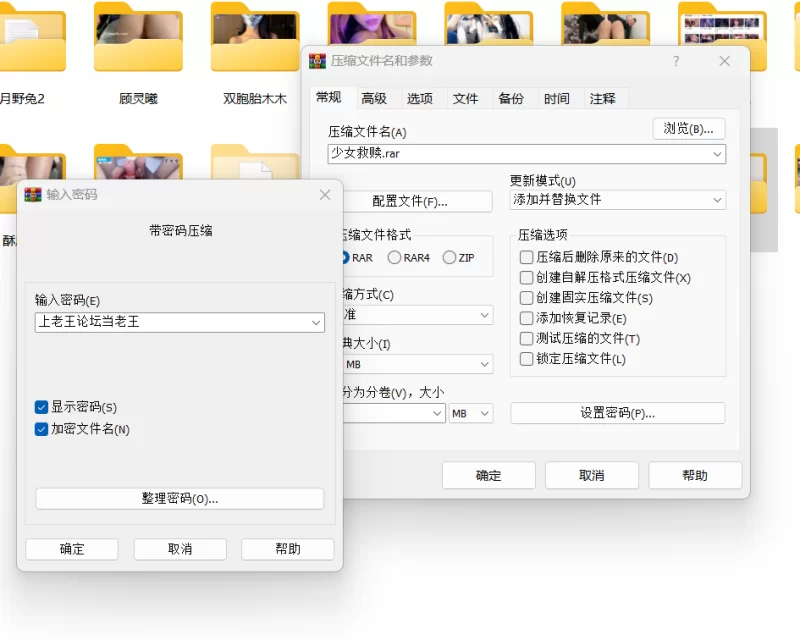
Task: Click the 浏览(B)... button
Action: (x=689, y=129)
